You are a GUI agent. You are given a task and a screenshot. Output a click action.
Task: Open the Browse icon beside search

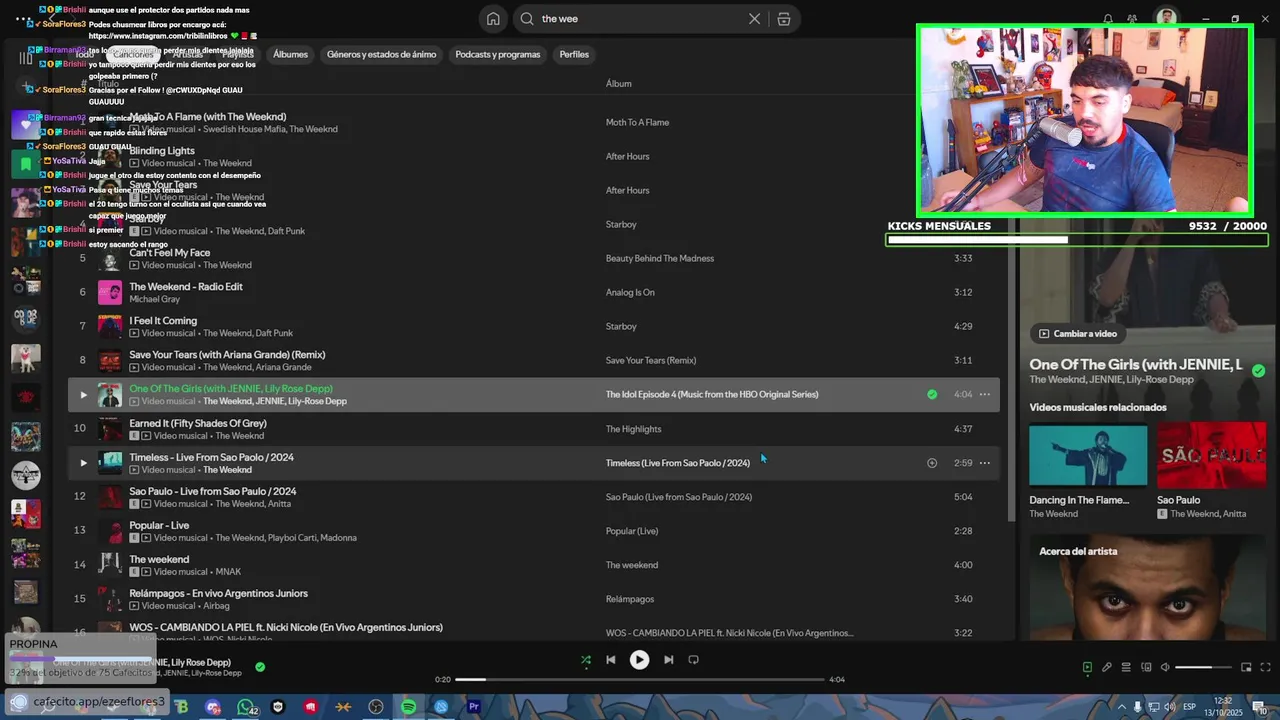point(784,19)
